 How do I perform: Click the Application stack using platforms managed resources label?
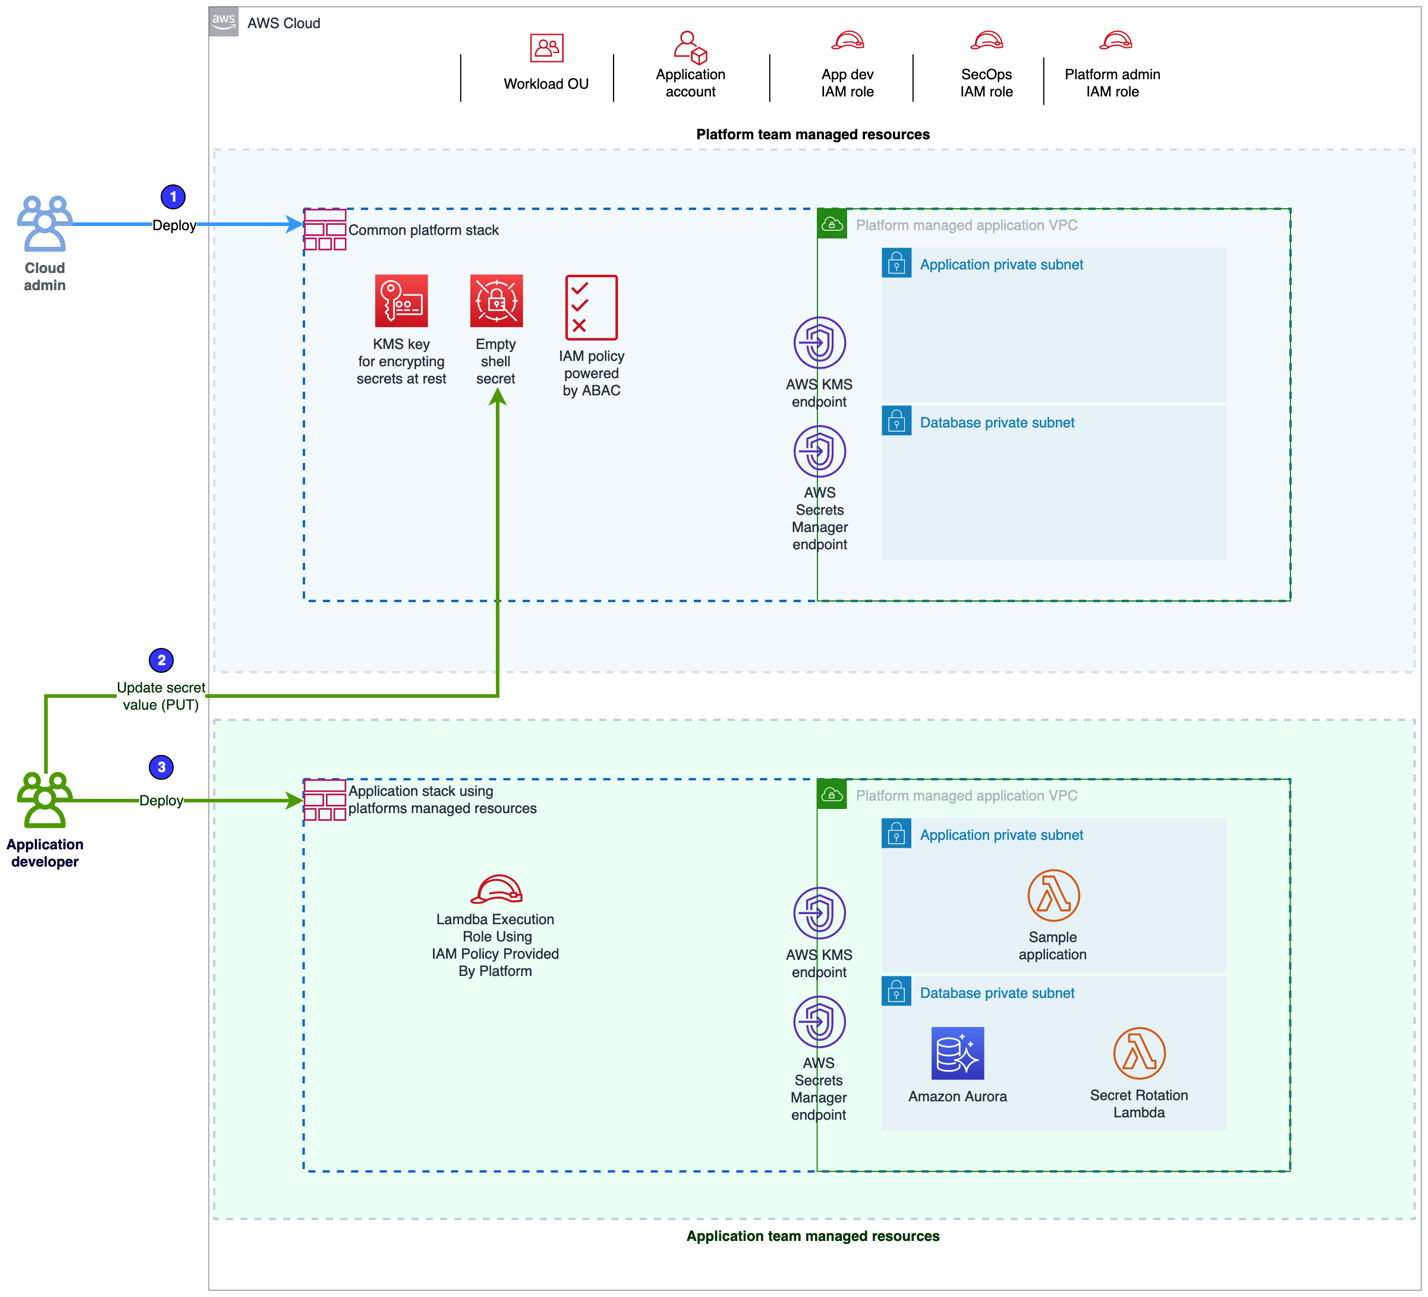444,800
